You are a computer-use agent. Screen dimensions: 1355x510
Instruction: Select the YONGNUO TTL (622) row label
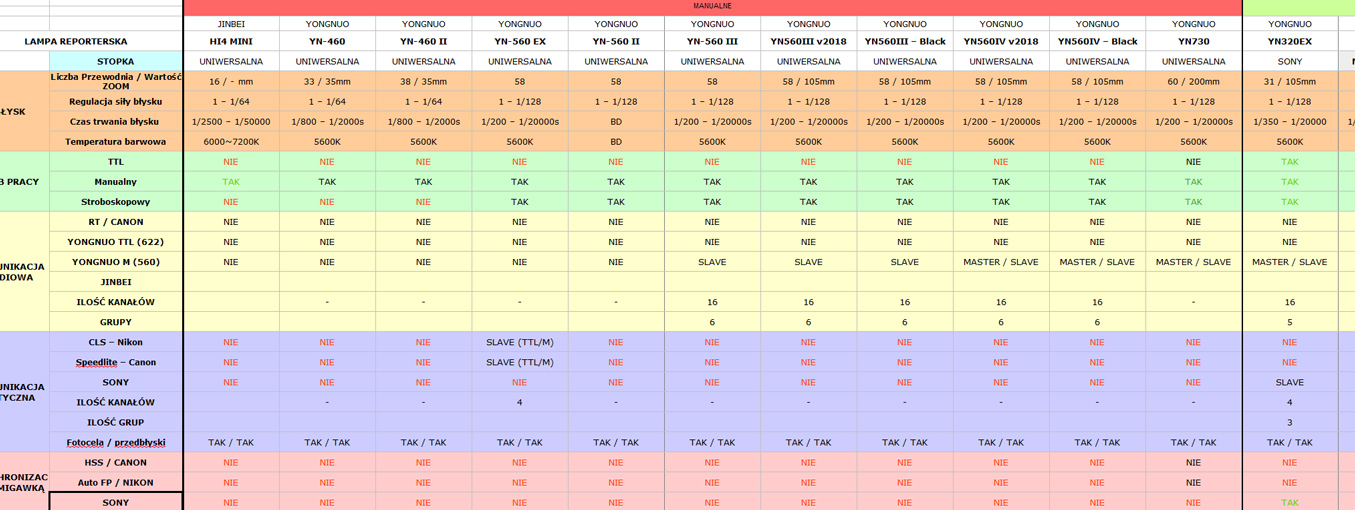pyautogui.click(x=116, y=242)
